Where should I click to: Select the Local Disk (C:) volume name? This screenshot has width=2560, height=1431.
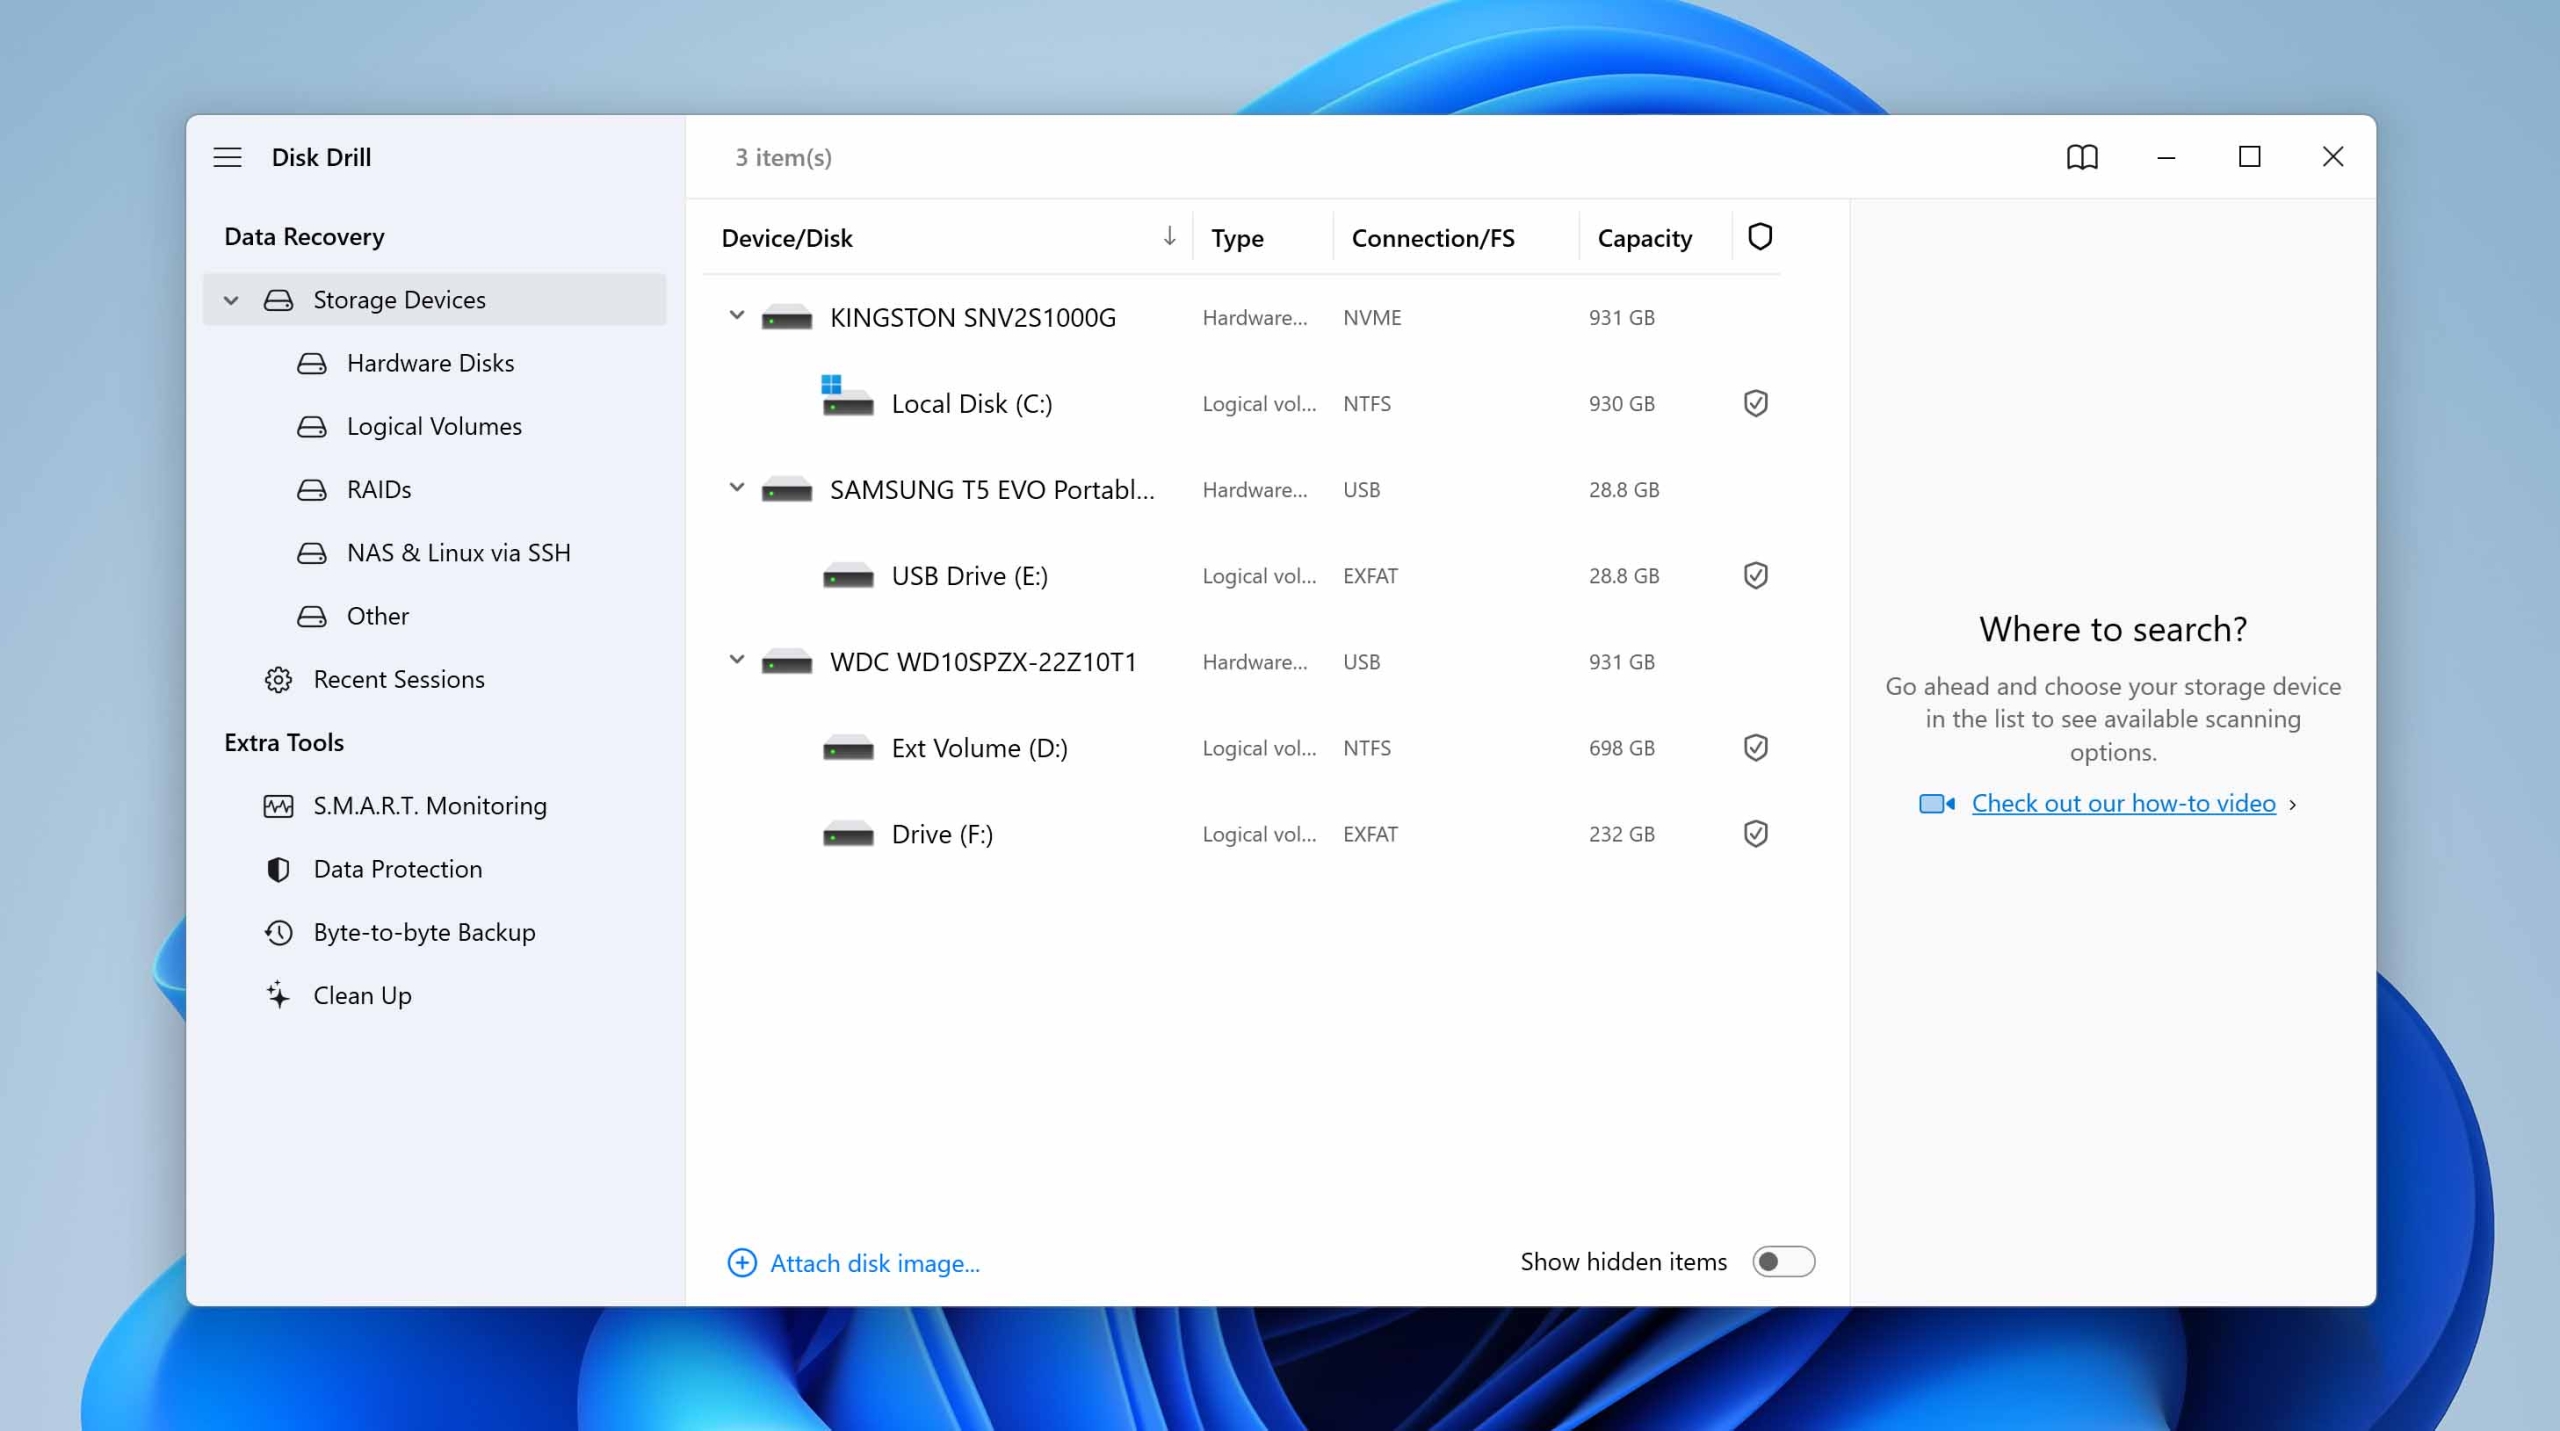click(972, 403)
